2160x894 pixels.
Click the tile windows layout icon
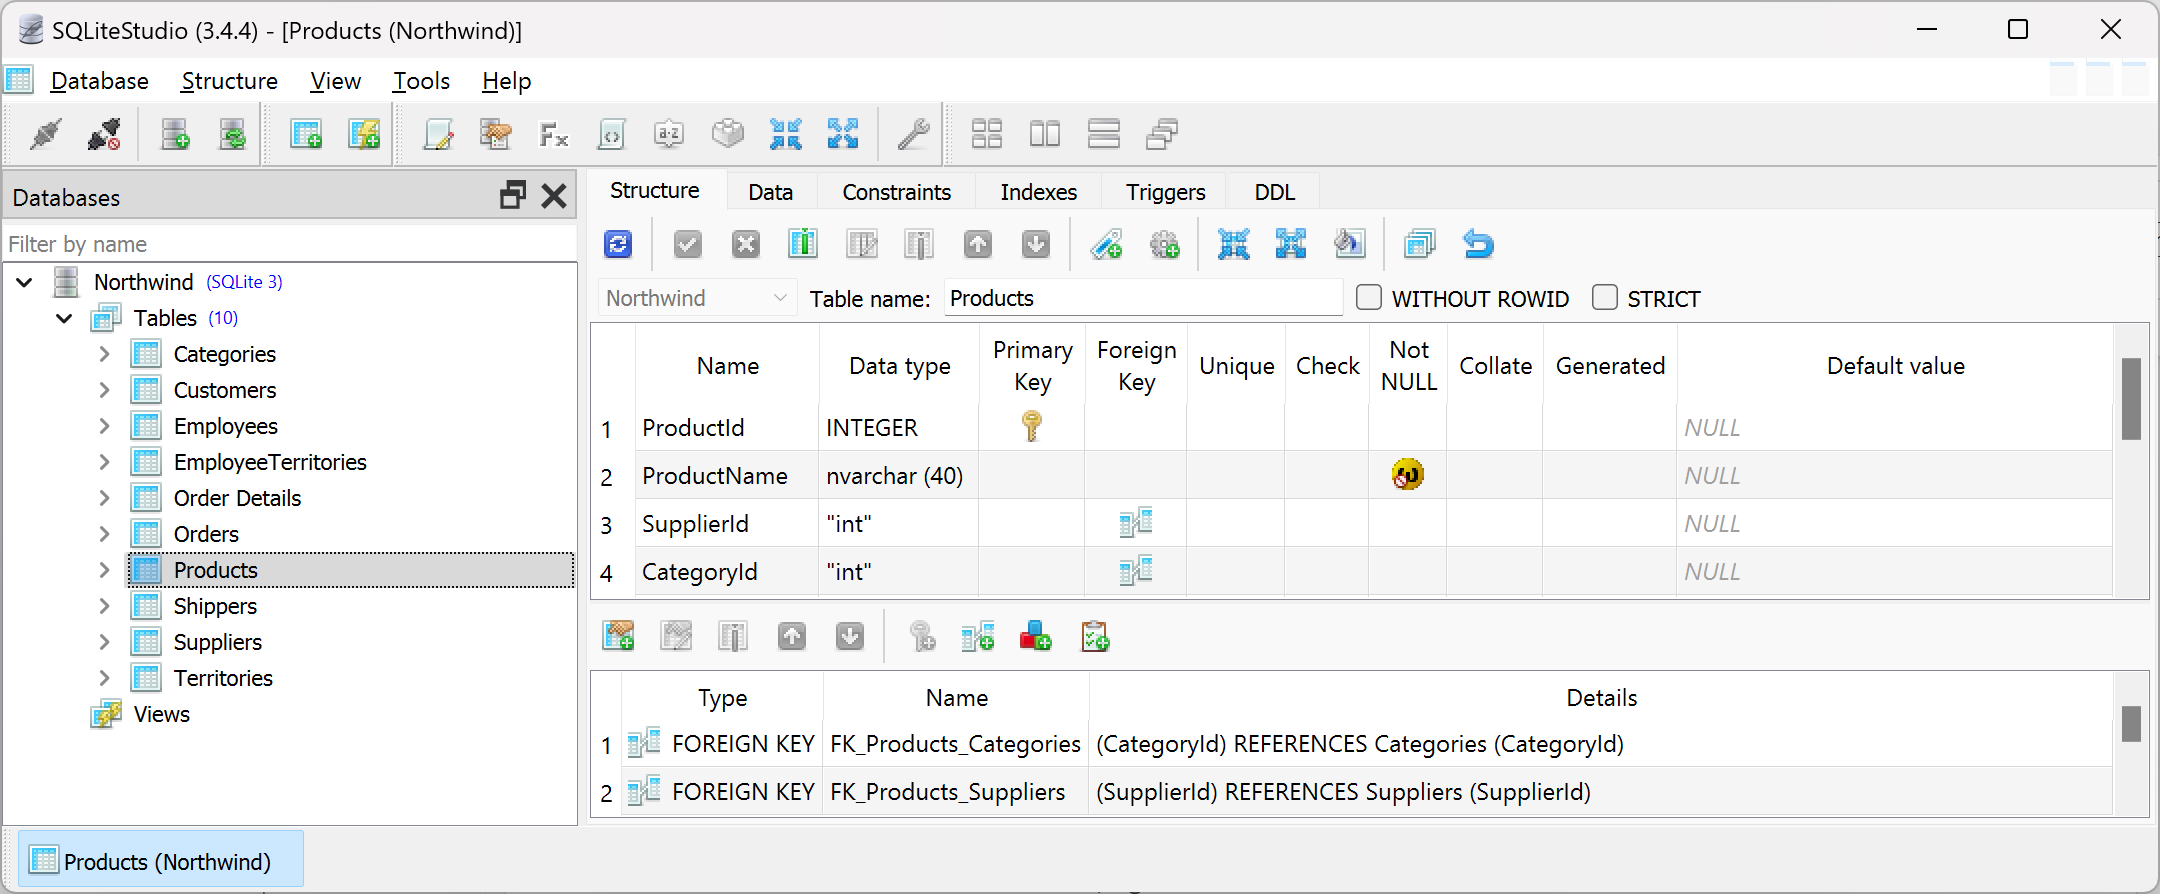[987, 134]
